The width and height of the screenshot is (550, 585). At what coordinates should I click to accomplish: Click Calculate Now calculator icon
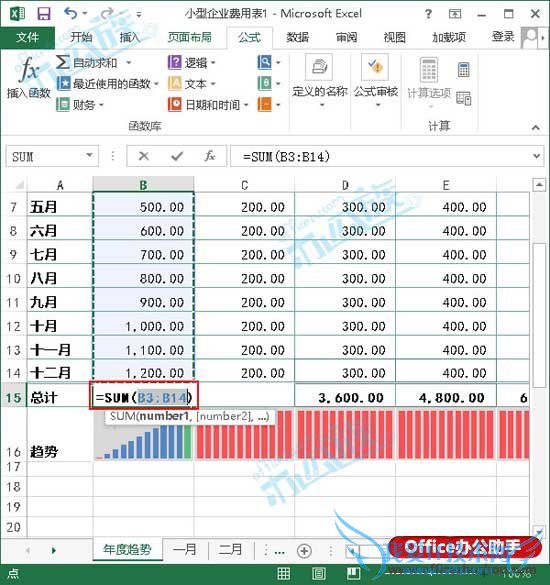[463, 70]
